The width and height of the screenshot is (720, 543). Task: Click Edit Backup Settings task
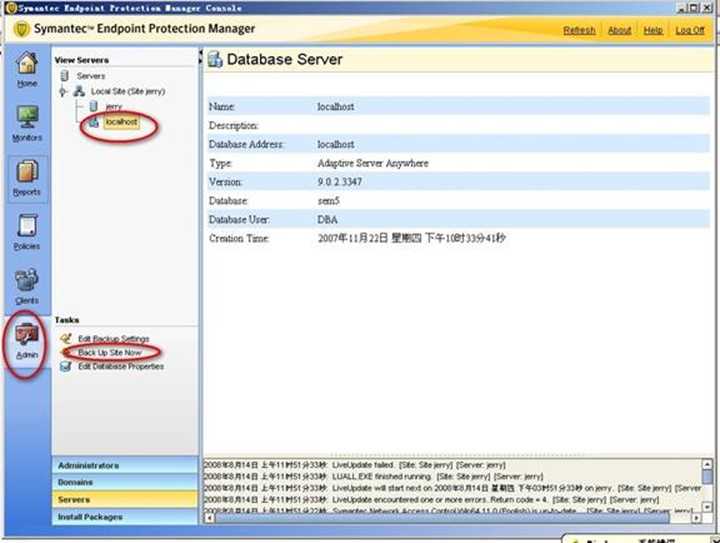pos(114,339)
